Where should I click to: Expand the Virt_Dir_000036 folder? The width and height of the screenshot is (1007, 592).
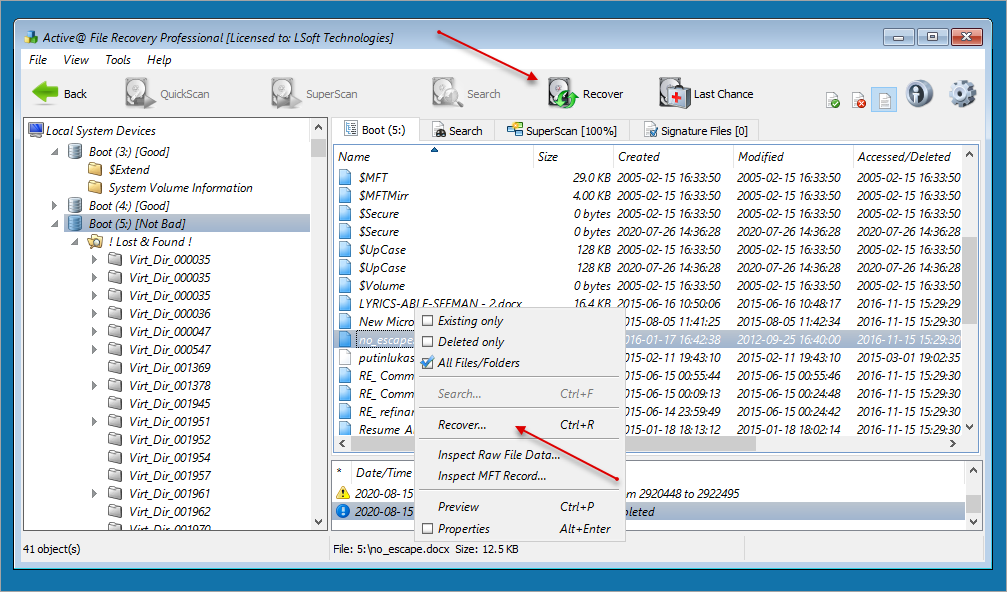pos(94,313)
